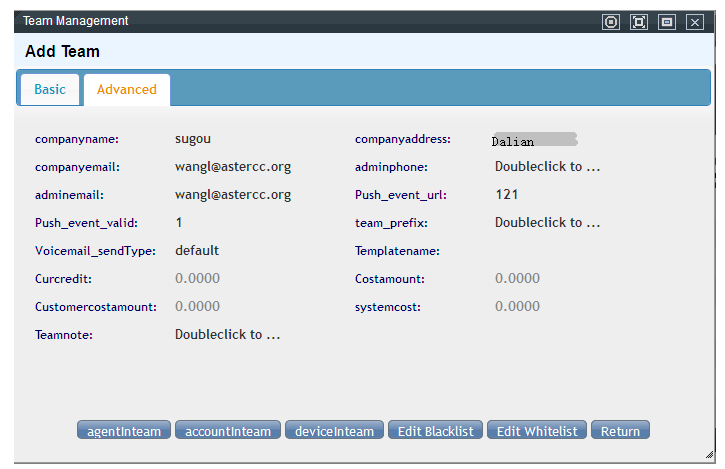This screenshot has width=725, height=469.
Task: Click the adminphone 'Doubleclick to ...' field
Action: click(x=547, y=166)
